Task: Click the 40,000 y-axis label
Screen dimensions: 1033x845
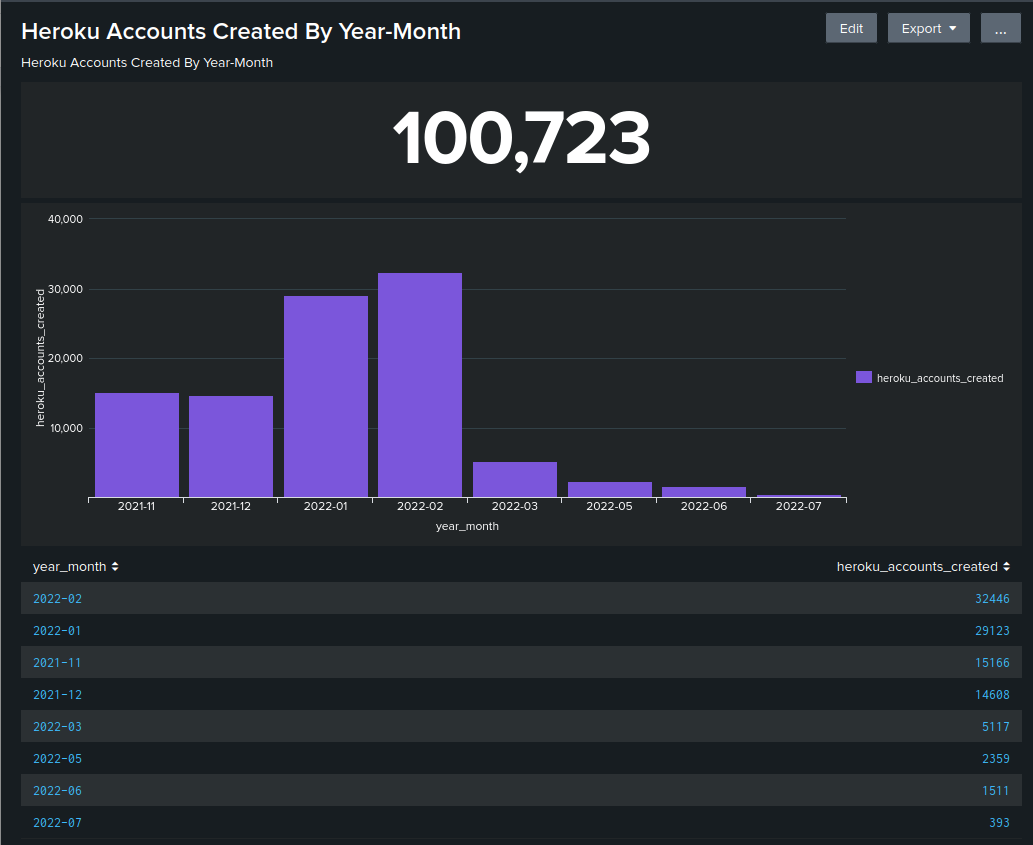Action: click(65, 219)
